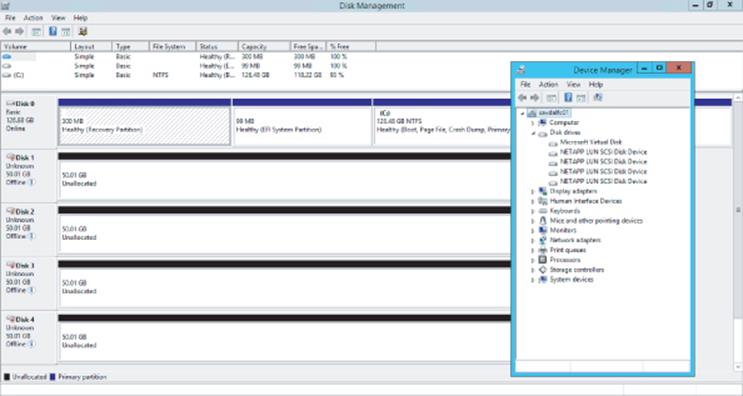Screen dimensions: 743x396
Task: Open Help menu in Device Manager
Action: (x=596, y=84)
